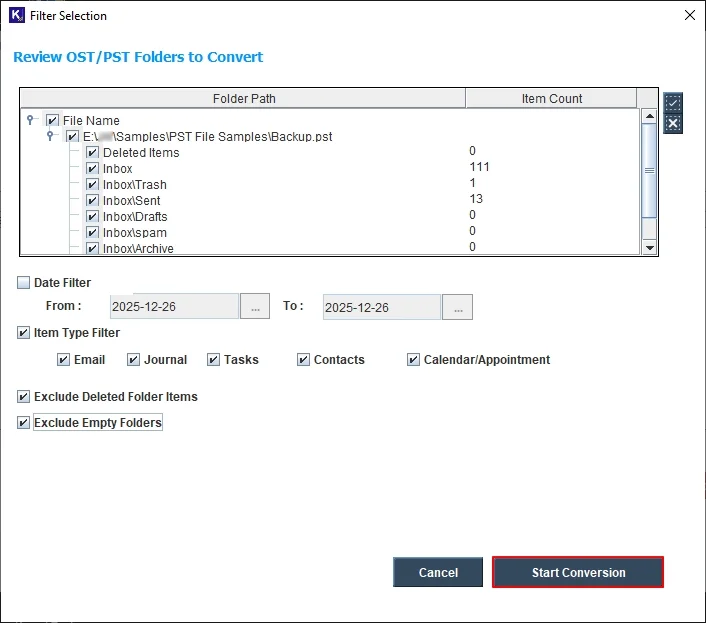Select the Inbox\spam row label
706x623 pixels.
tap(135, 233)
